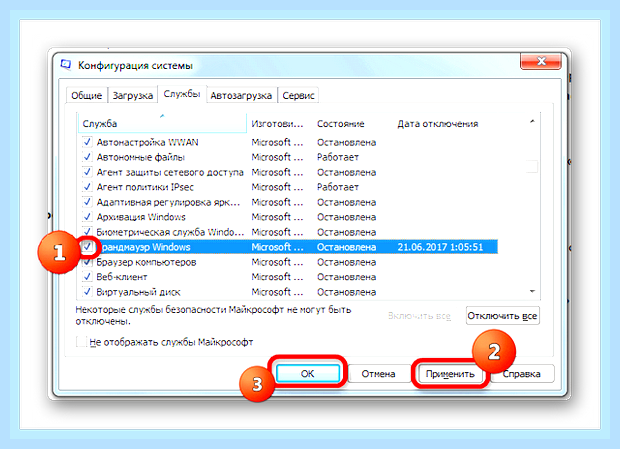Toggle Адаптивная регулировка ярк... checkbox

pyautogui.click(x=87, y=202)
